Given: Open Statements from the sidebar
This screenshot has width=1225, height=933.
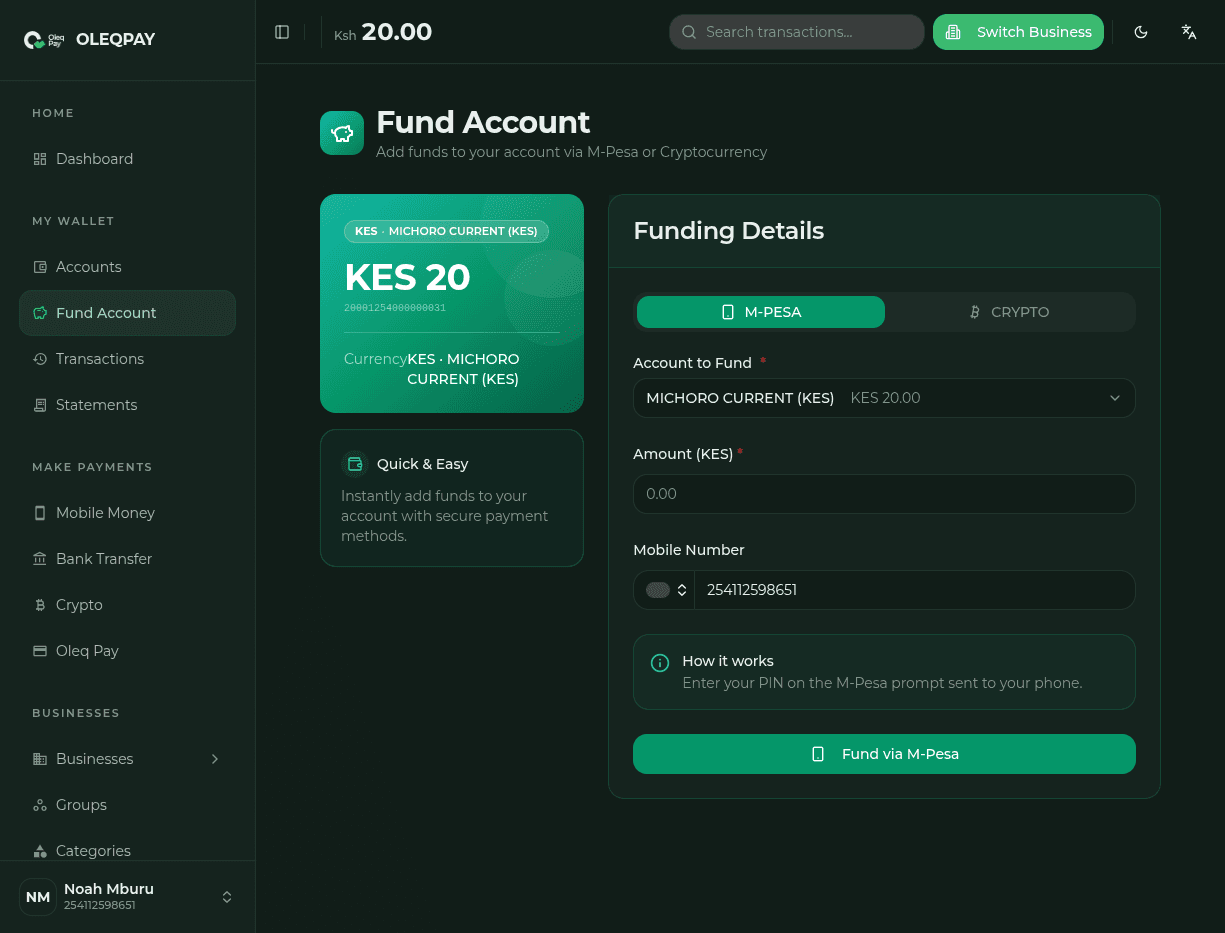Looking at the screenshot, I should pos(127,405).
